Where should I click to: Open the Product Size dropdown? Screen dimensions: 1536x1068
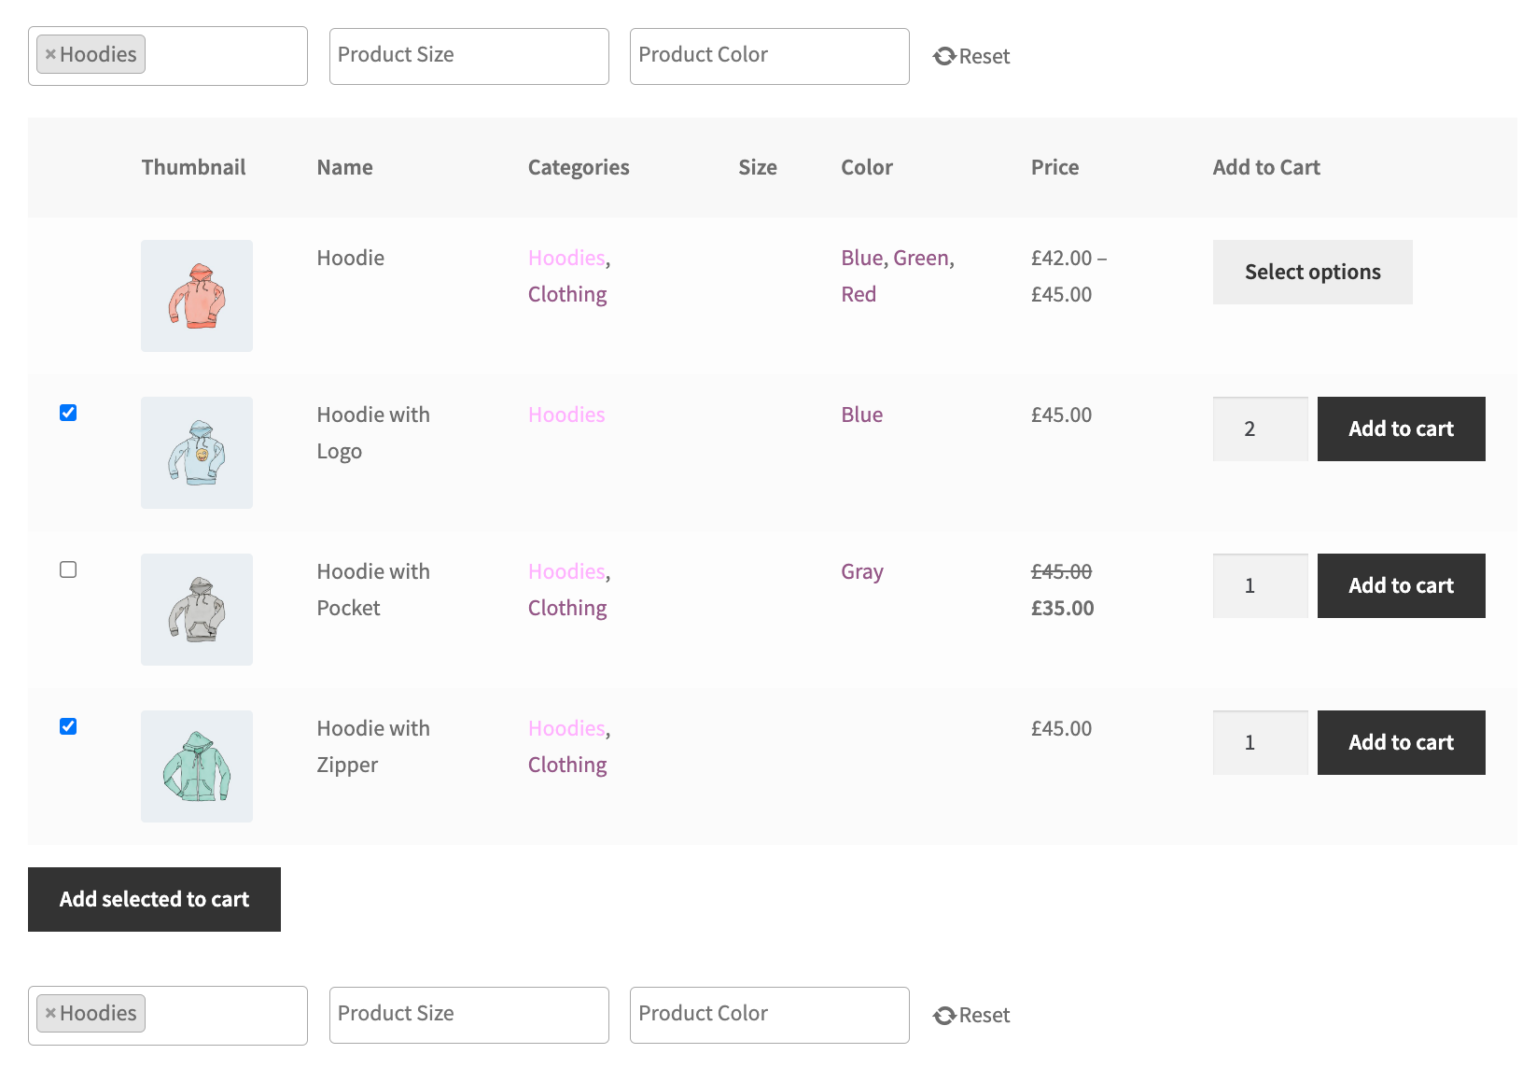[469, 56]
